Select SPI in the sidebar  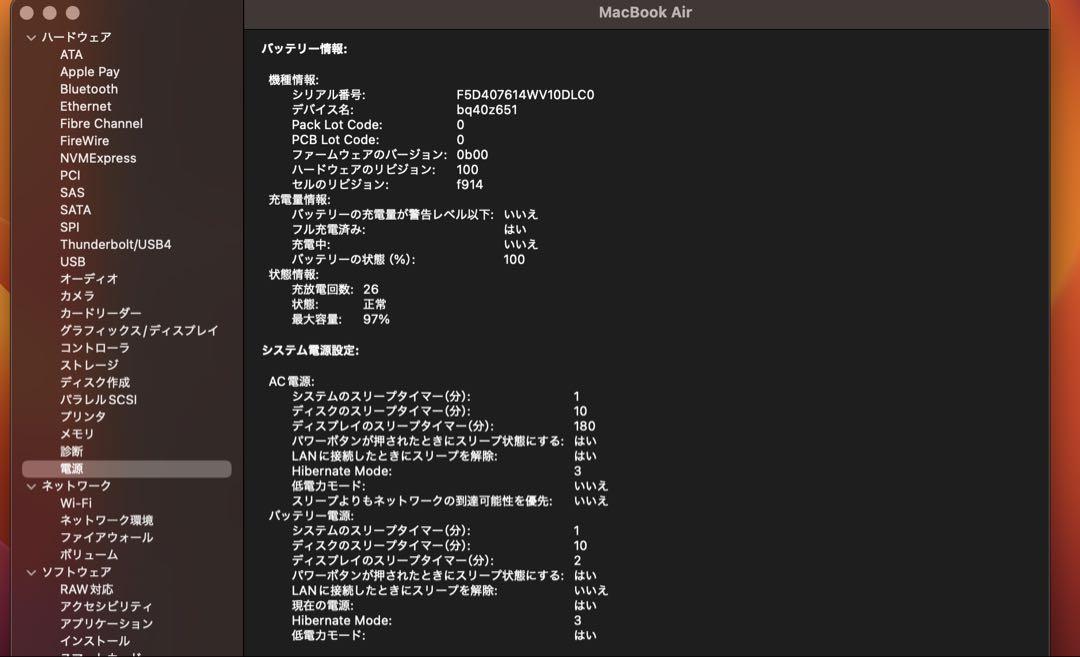70,227
